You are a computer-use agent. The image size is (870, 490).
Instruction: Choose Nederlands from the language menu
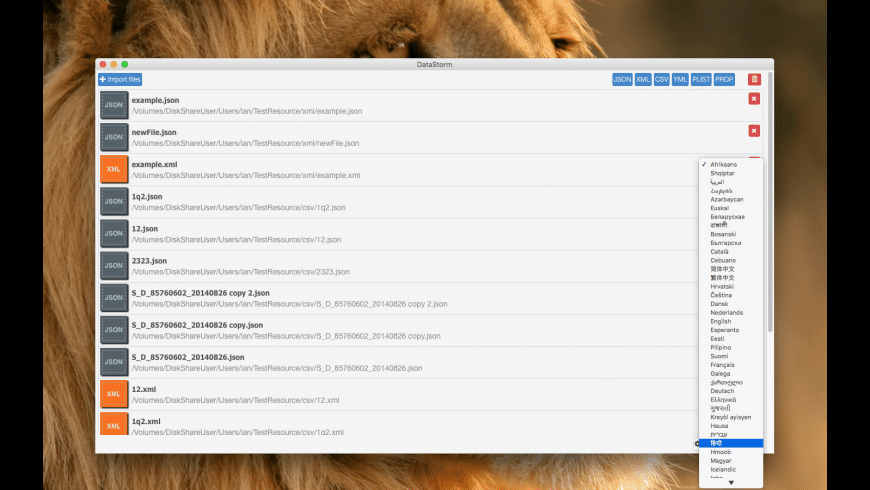(x=731, y=312)
